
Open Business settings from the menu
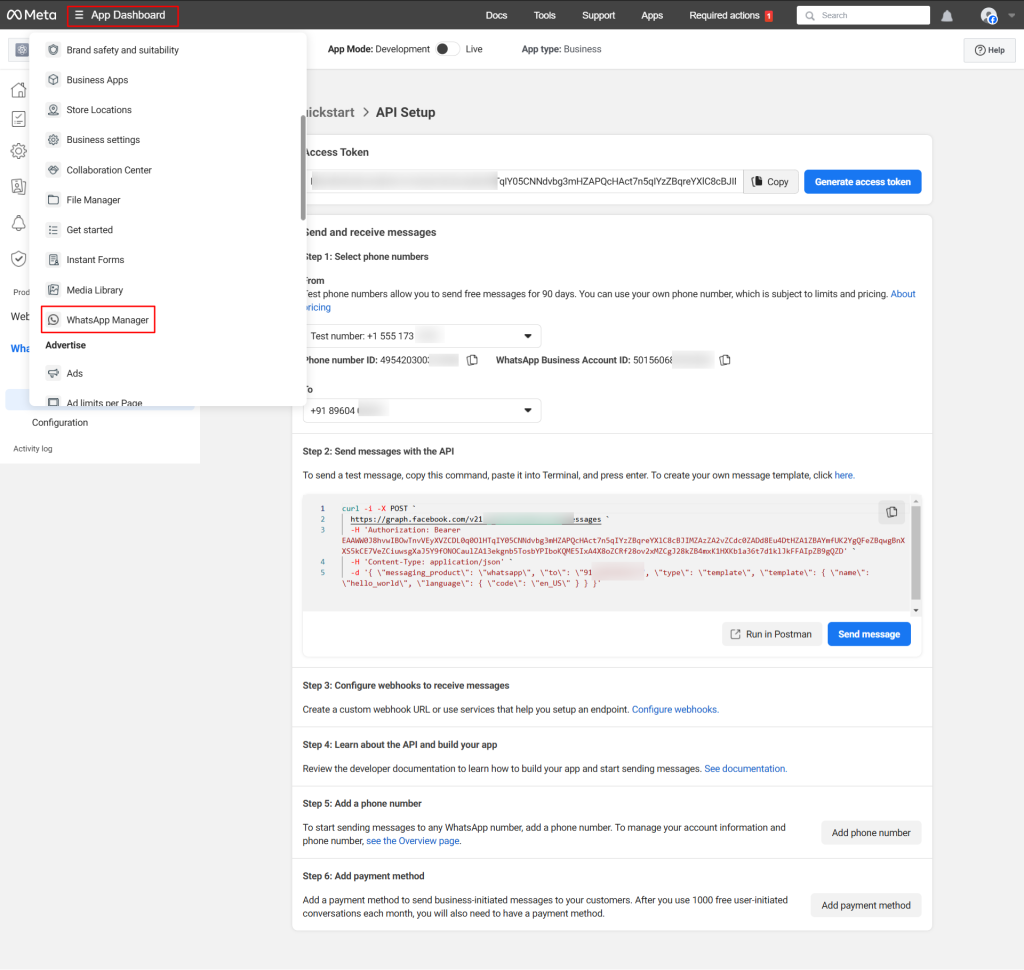coord(103,140)
